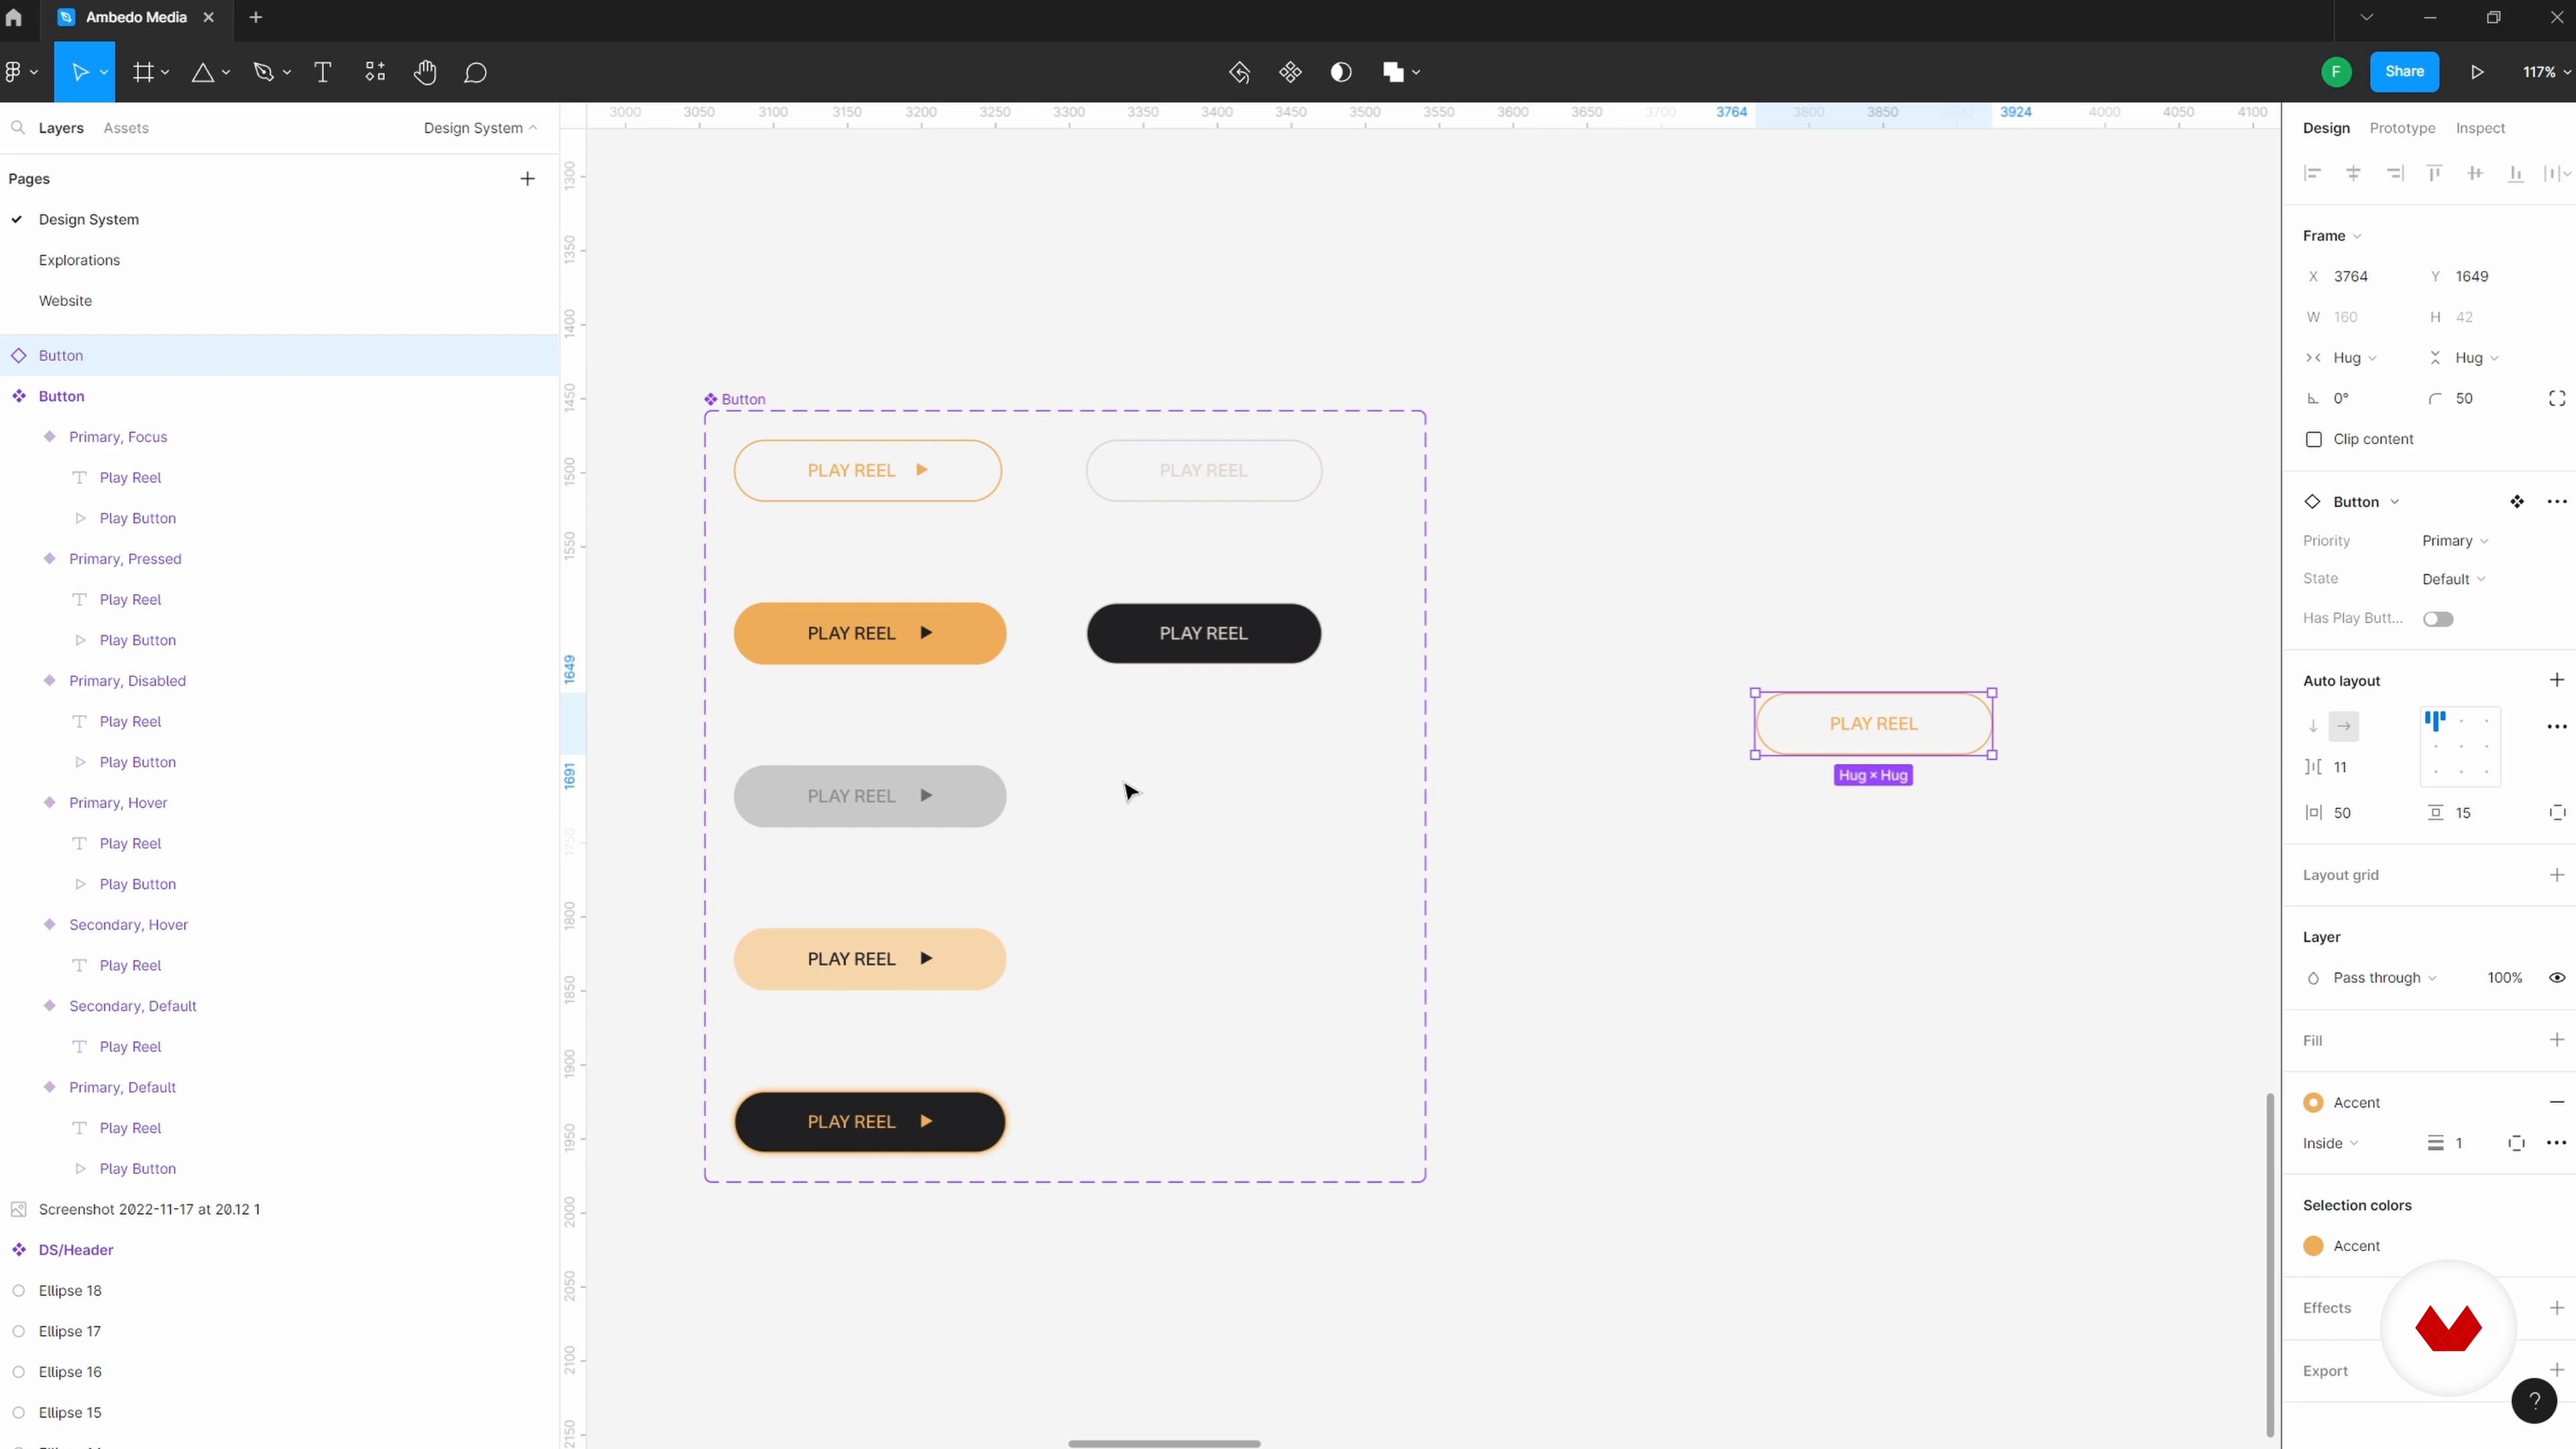Image resolution: width=2576 pixels, height=1449 pixels.
Task: Select the Shape tool triangle icon
Action: [203, 72]
